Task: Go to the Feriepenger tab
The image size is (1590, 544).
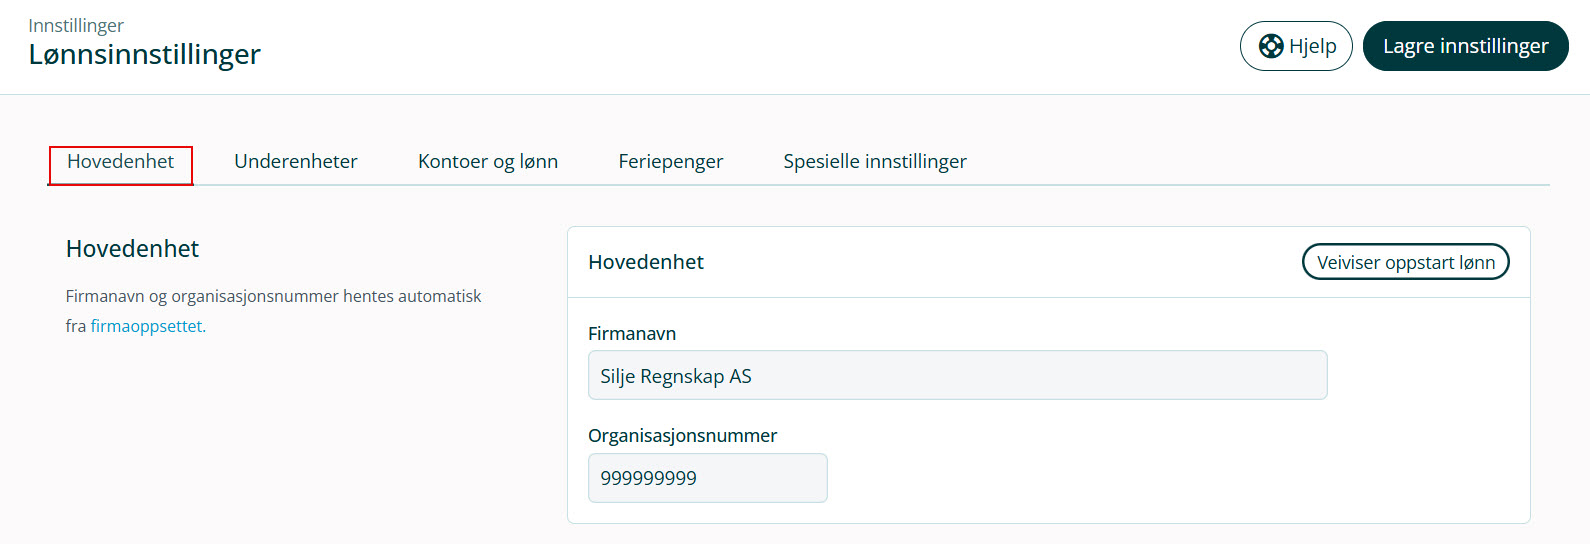Action: click(671, 162)
